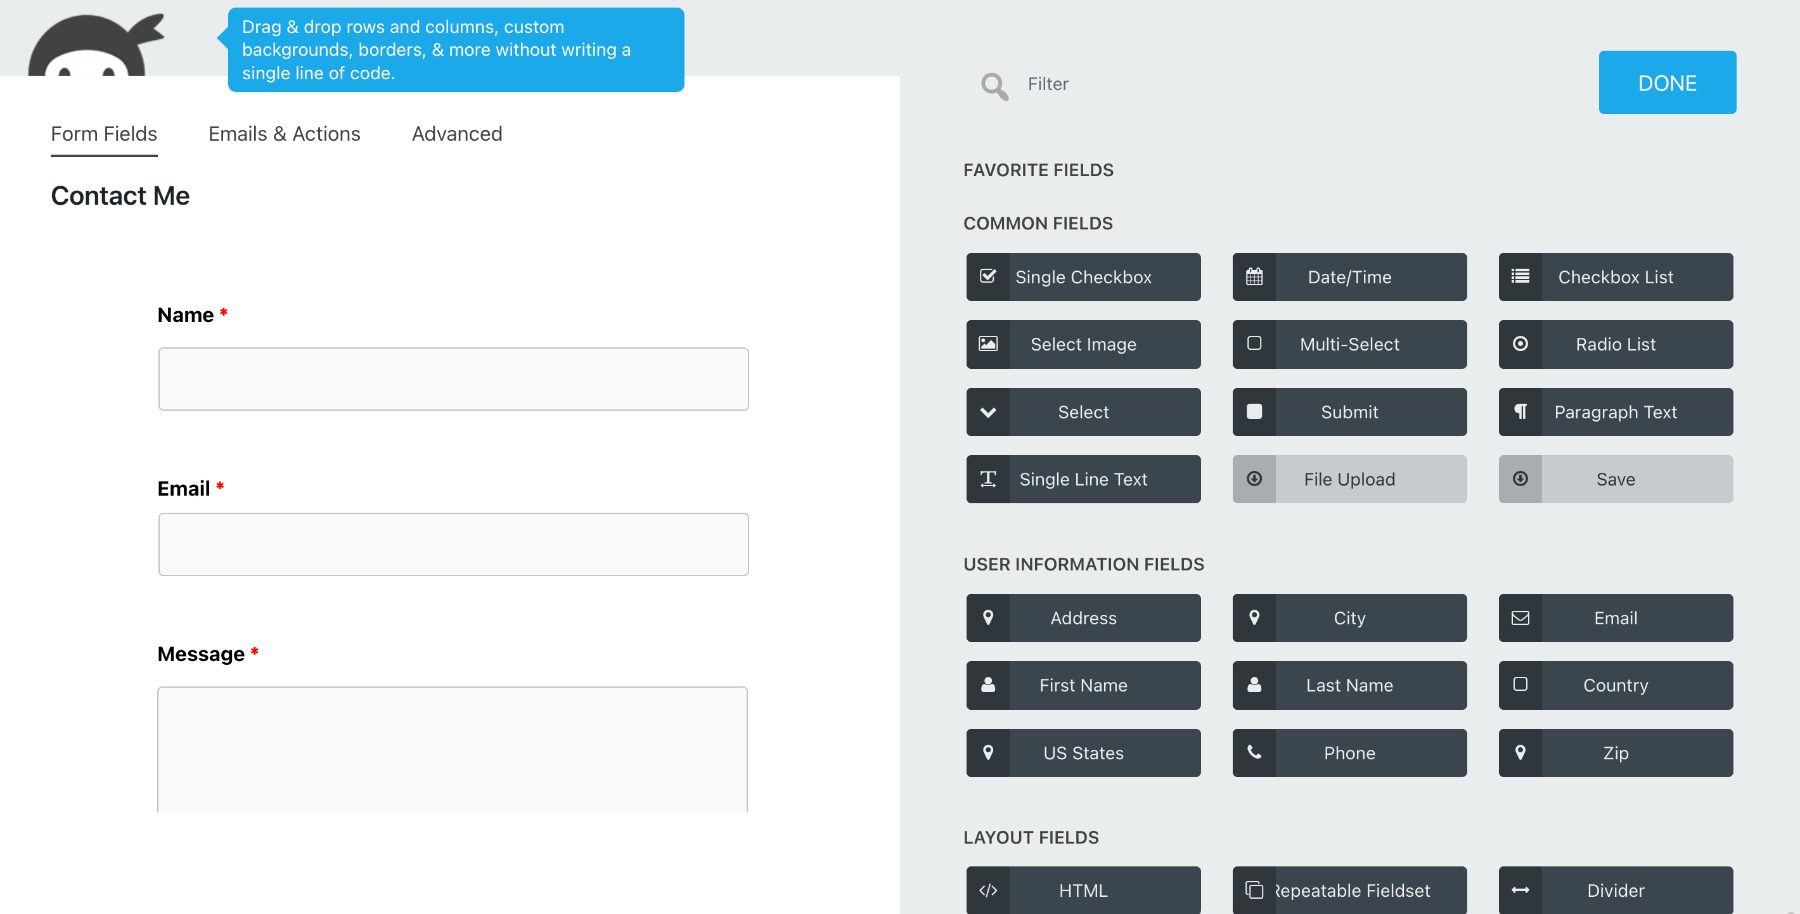This screenshot has height=914, width=1800.
Task: Open the Select field's dropdown chevron icon
Action: [x=988, y=411]
